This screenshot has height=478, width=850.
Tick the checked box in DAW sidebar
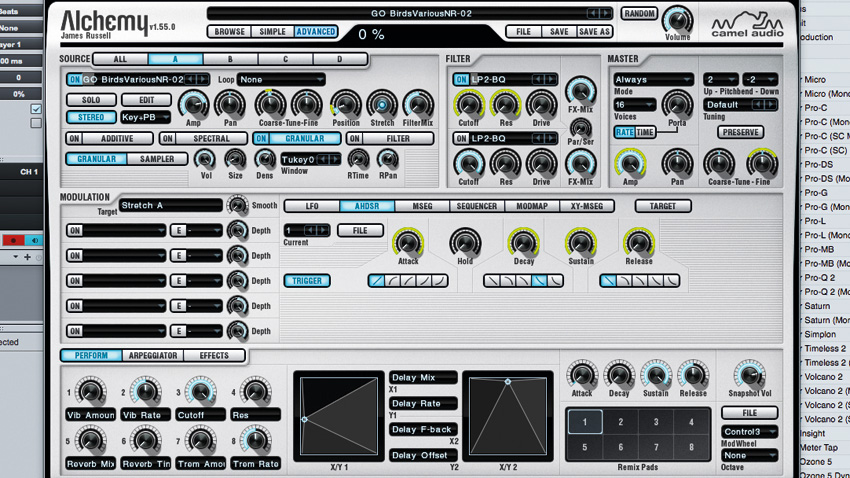36,109
